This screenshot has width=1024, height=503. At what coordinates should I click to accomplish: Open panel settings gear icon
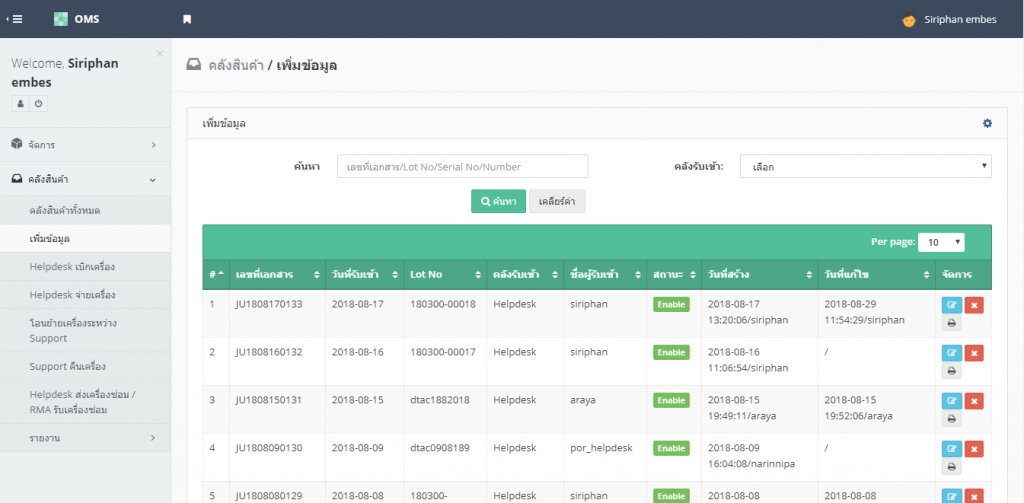coord(987,123)
